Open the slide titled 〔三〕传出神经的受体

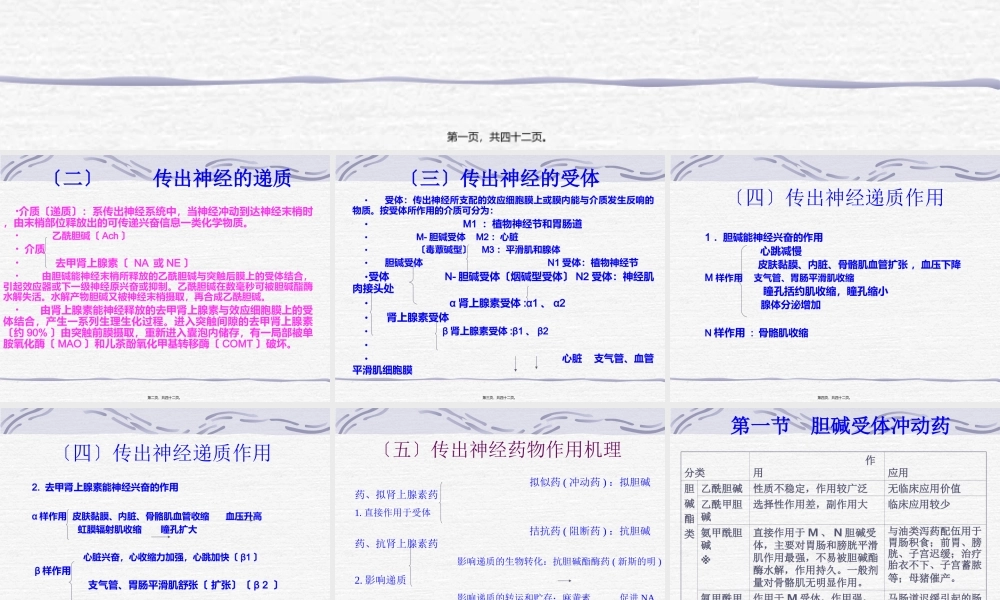click(x=500, y=265)
